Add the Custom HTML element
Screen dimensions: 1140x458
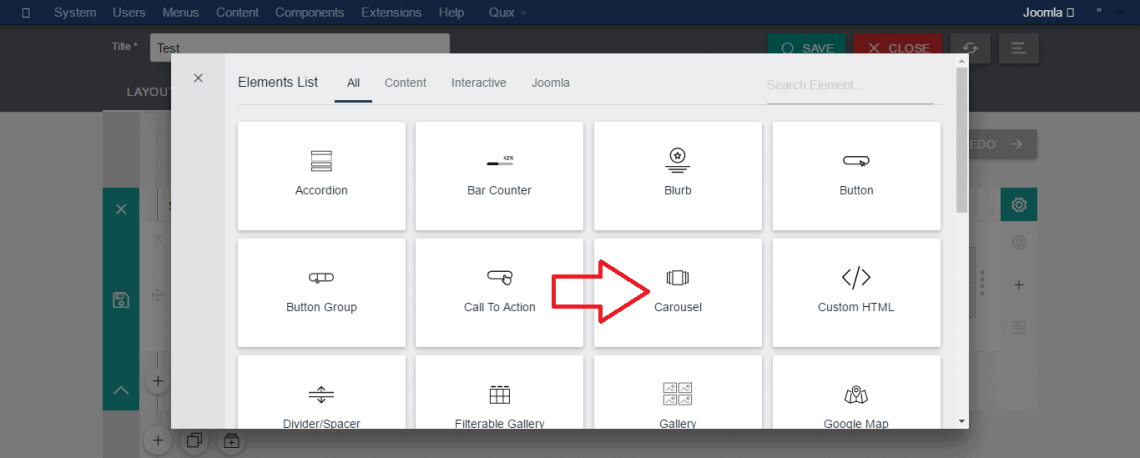[x=856, y=292]
